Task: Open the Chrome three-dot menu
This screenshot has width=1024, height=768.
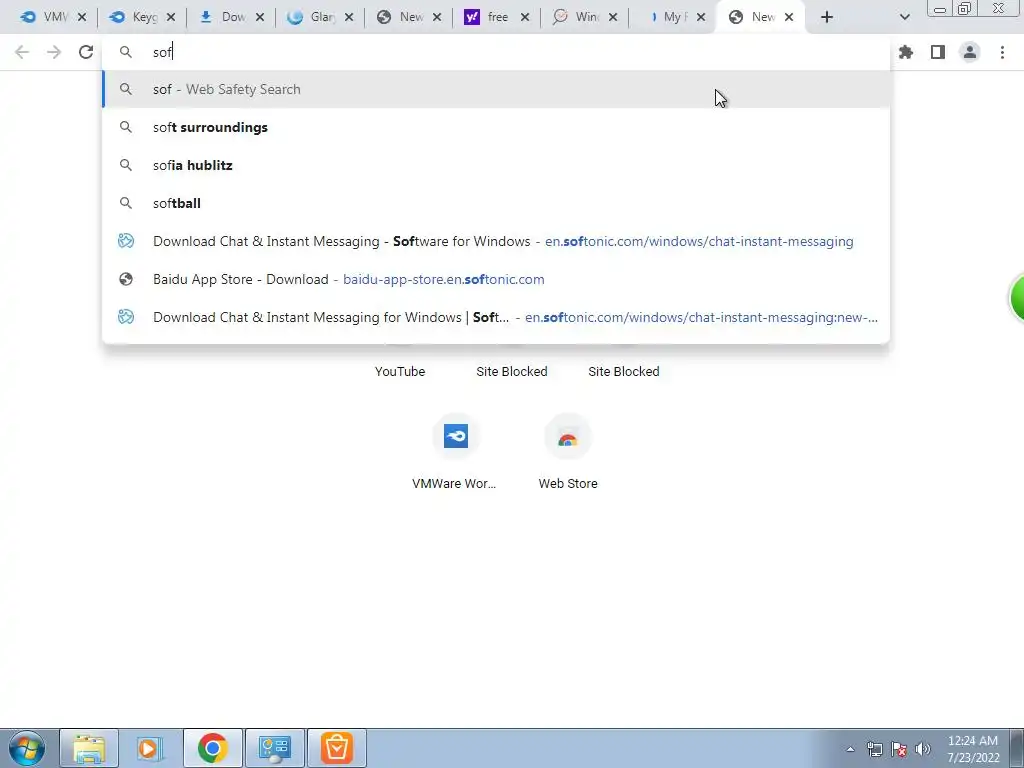Action: pyautogui.click(x=1002, y=52)
